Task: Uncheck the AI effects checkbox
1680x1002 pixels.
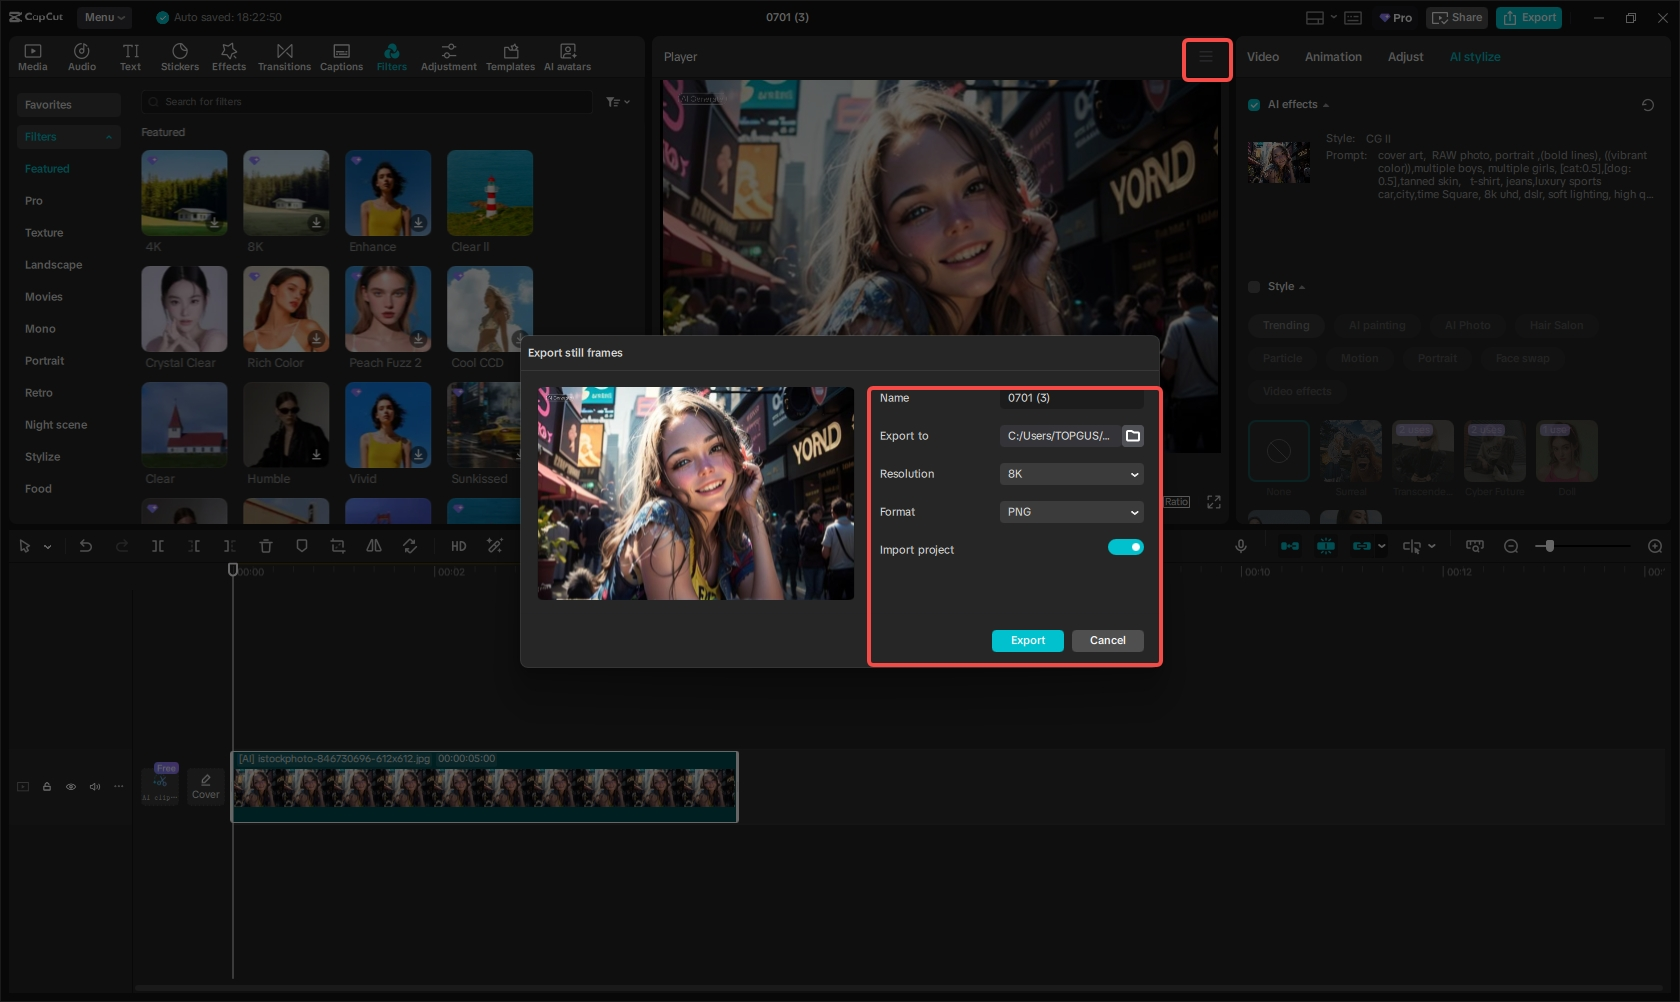Action: (x=1254, y=105)
